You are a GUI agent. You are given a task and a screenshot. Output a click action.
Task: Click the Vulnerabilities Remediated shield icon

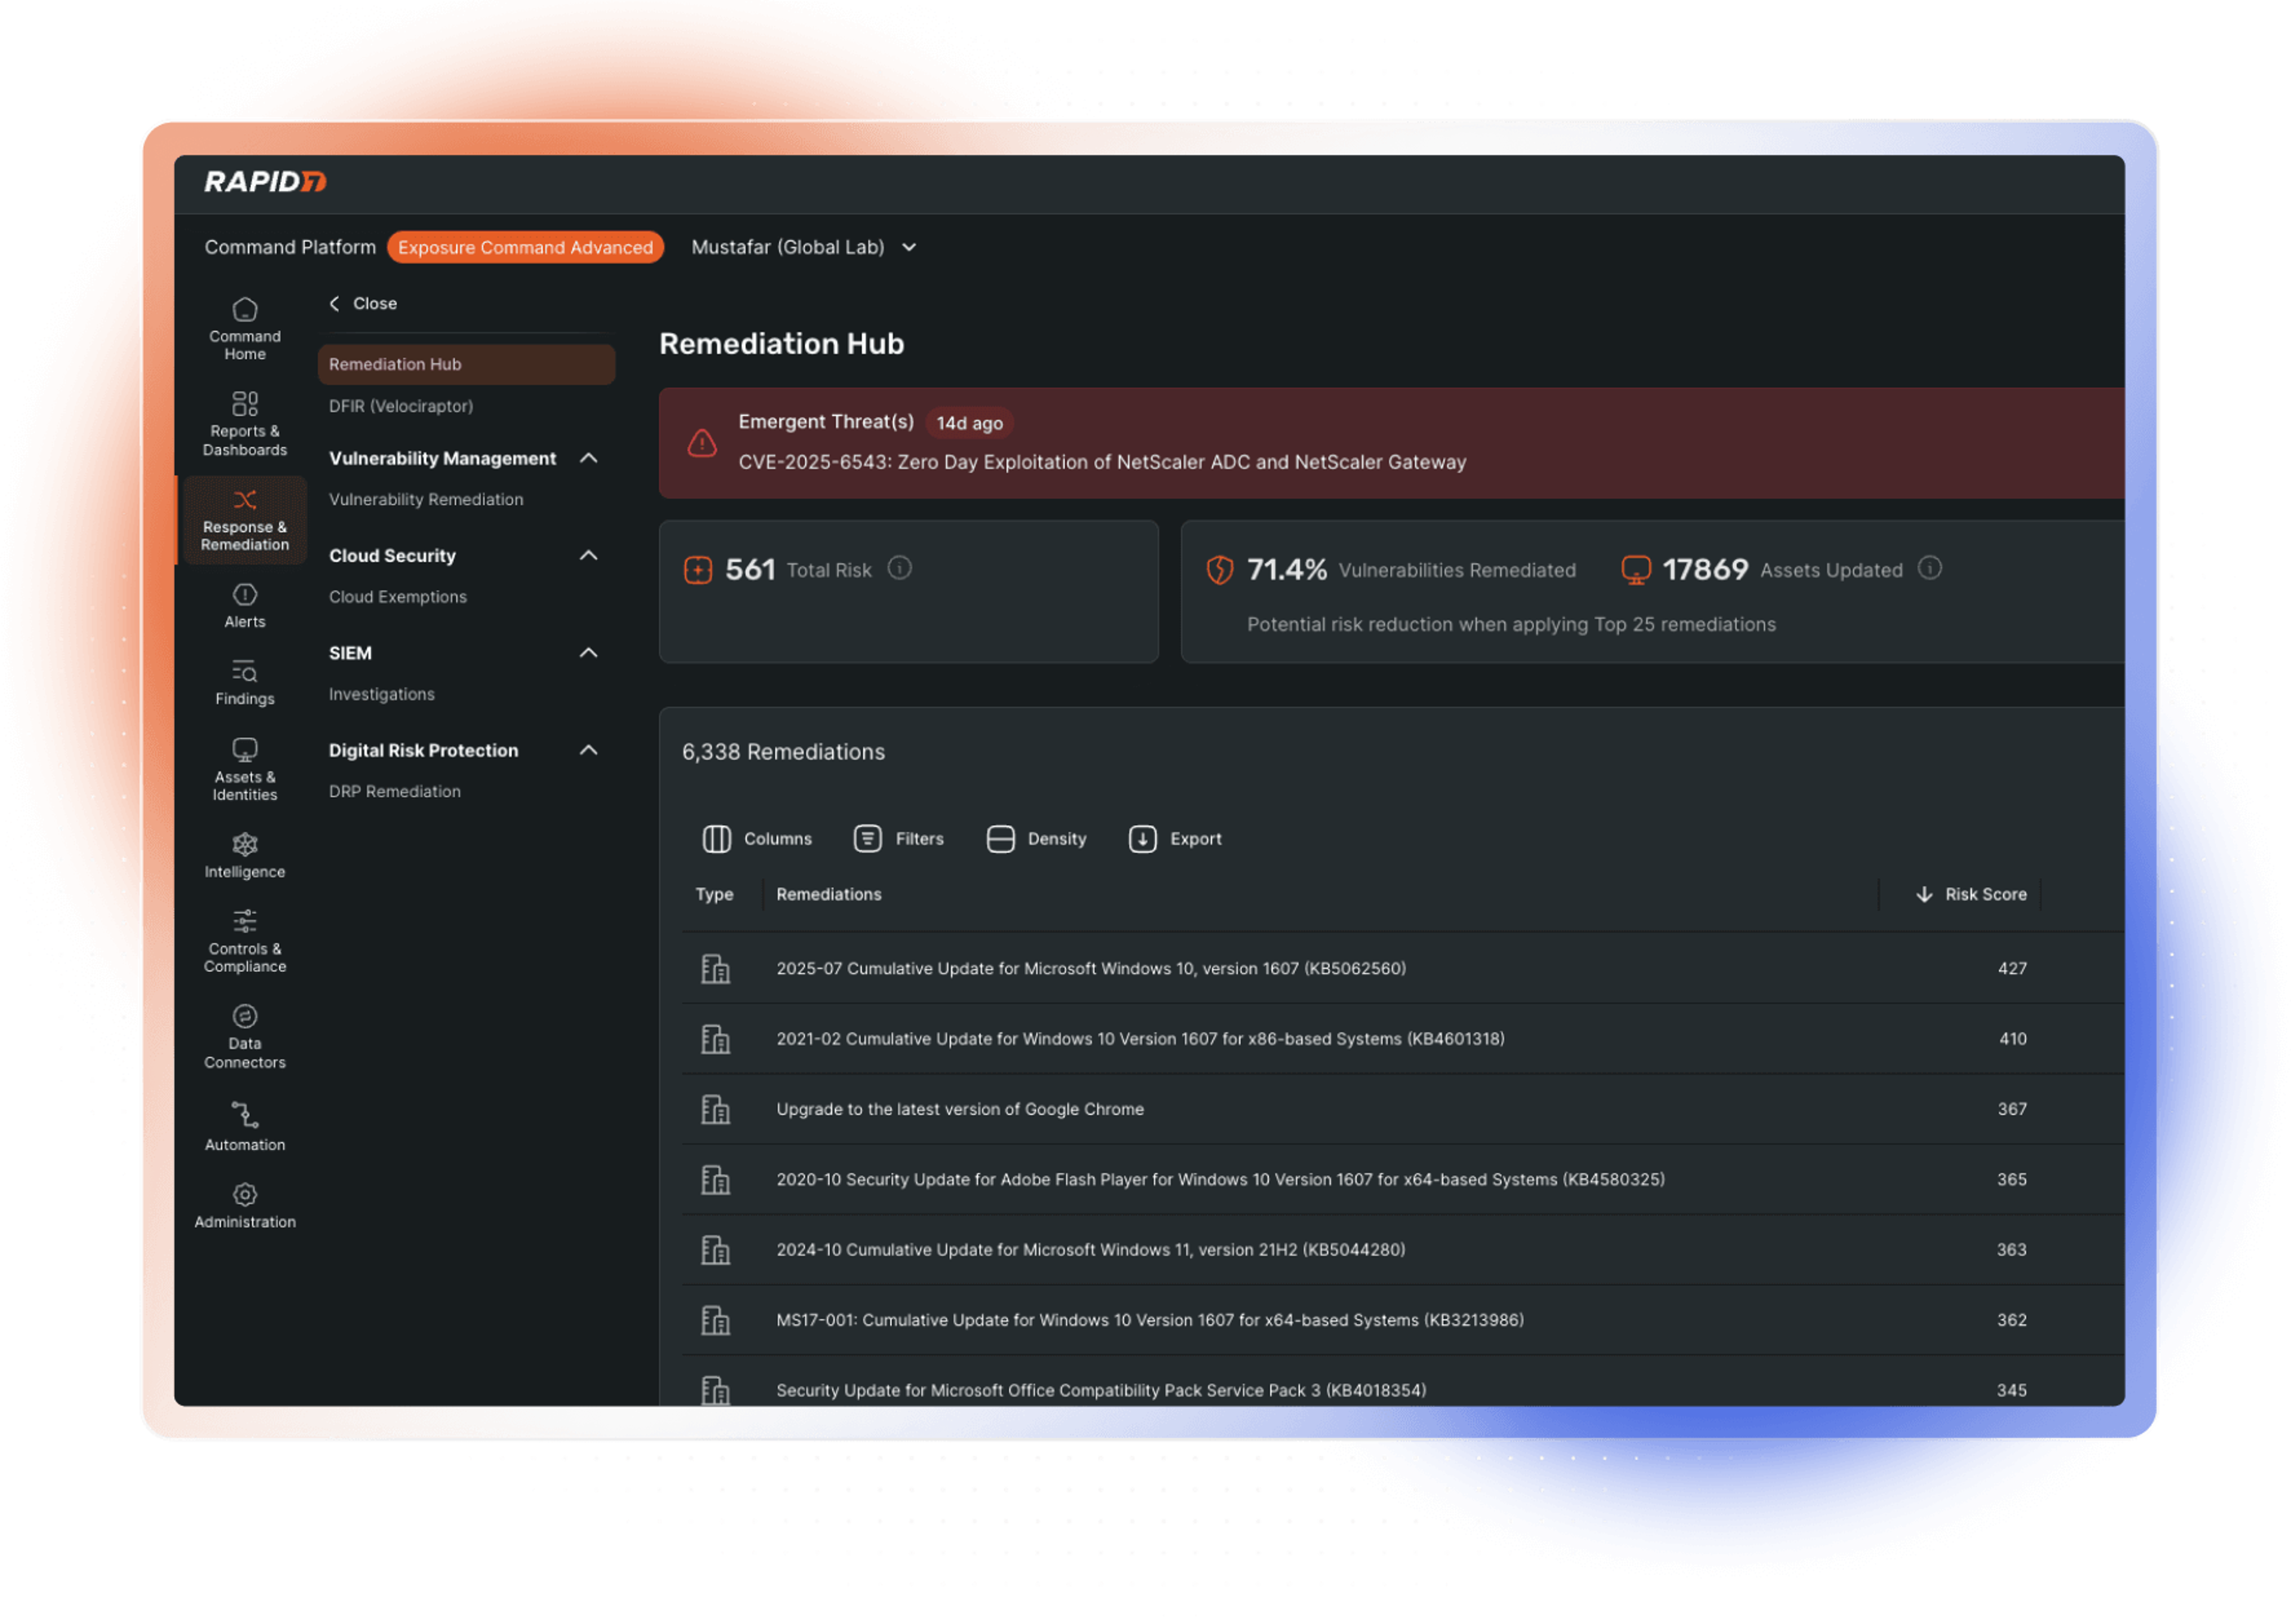[1220, 570]
